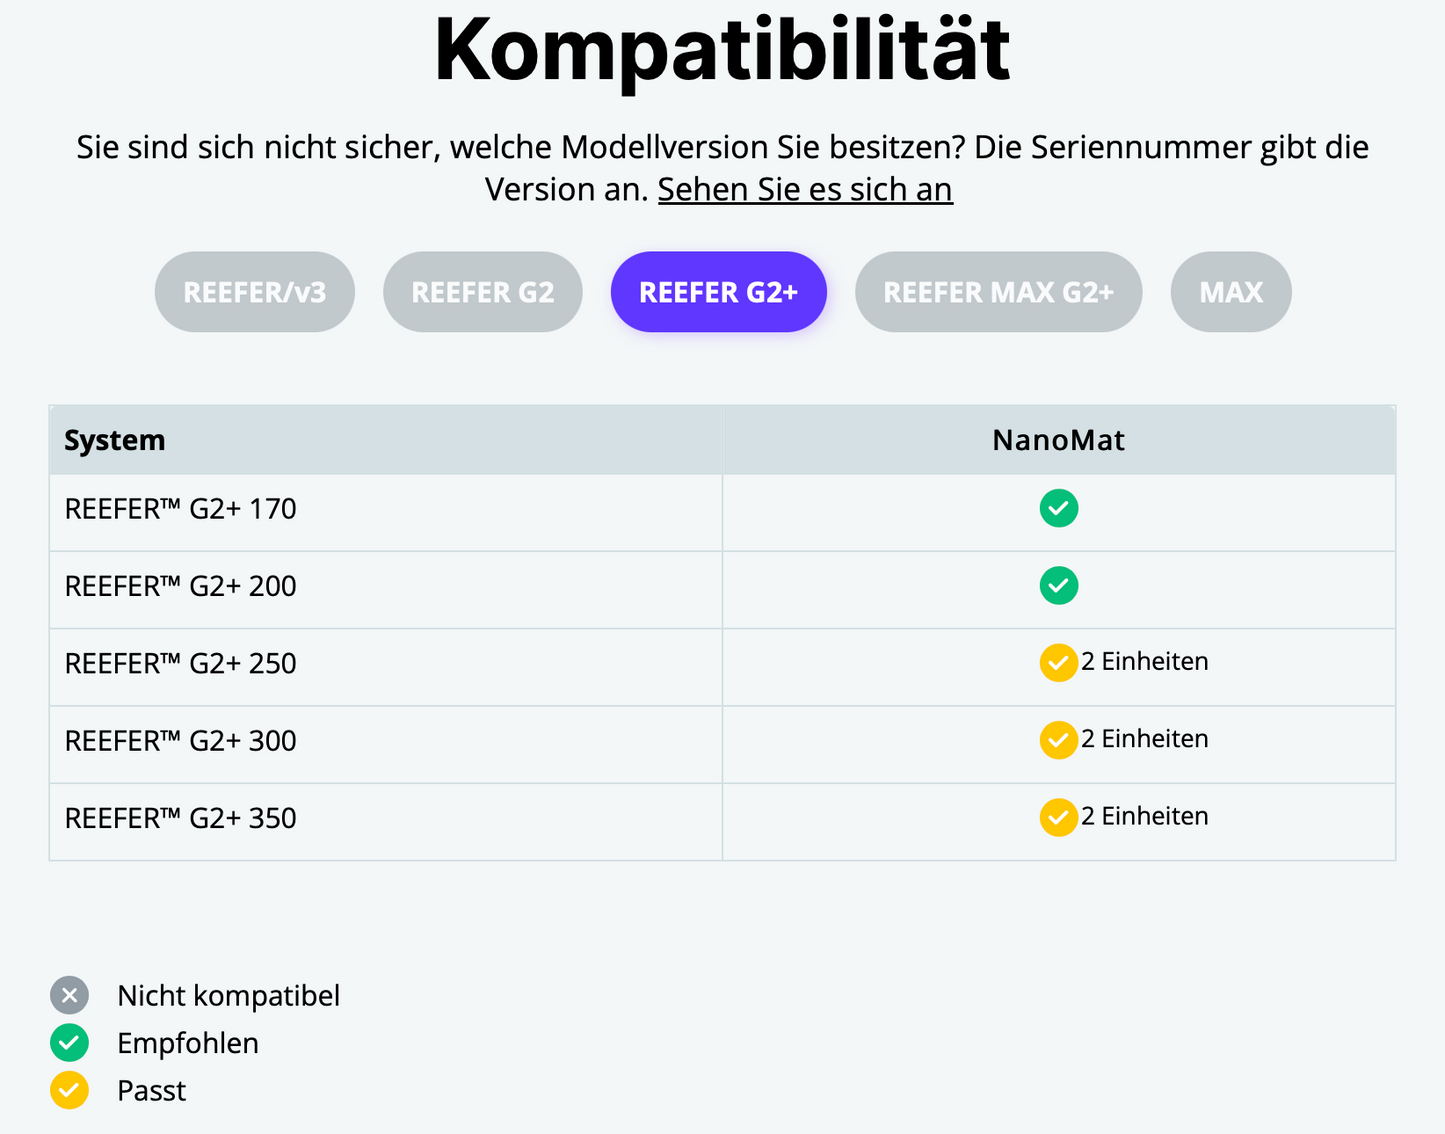This screenshot has height=1134, width=1445.
Task: Click yellow checkmark in G2+ 250 row
Action: tap(1058, 662)
